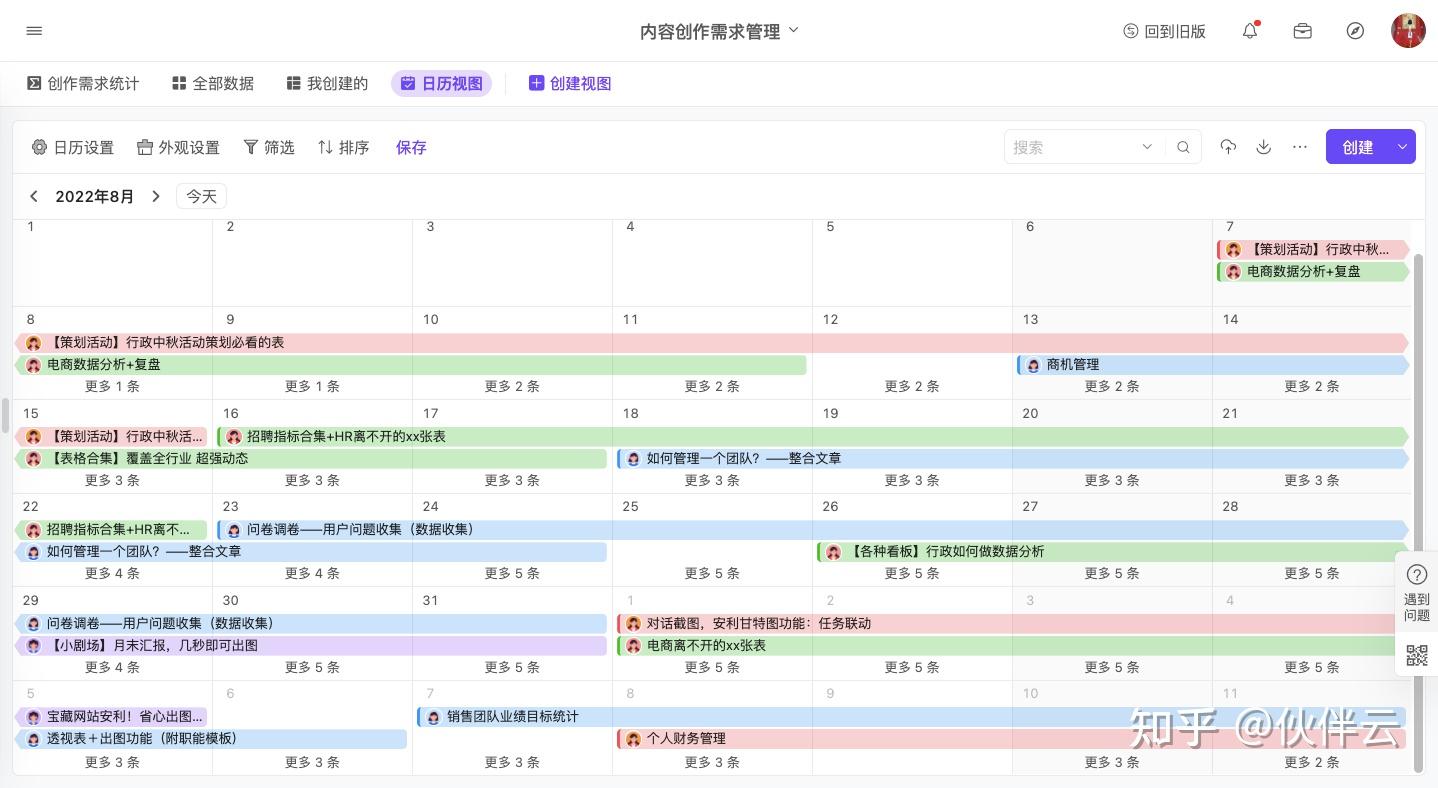Open 日历设置 calendar settings
This screenshot has height=788, width=1438.
click(x=73, y=147)
